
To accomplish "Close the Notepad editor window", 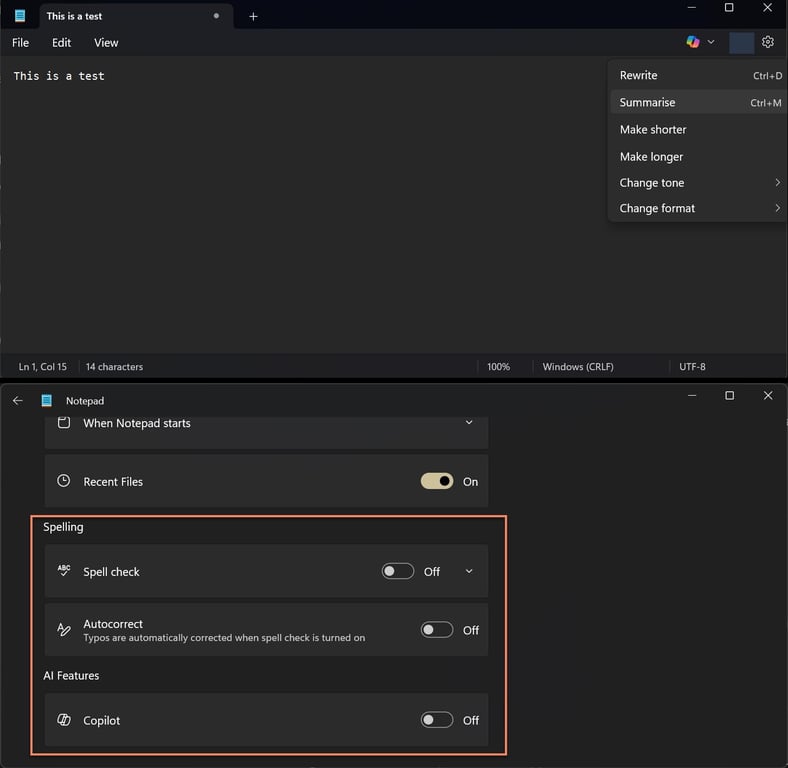I will click(767, 8).
